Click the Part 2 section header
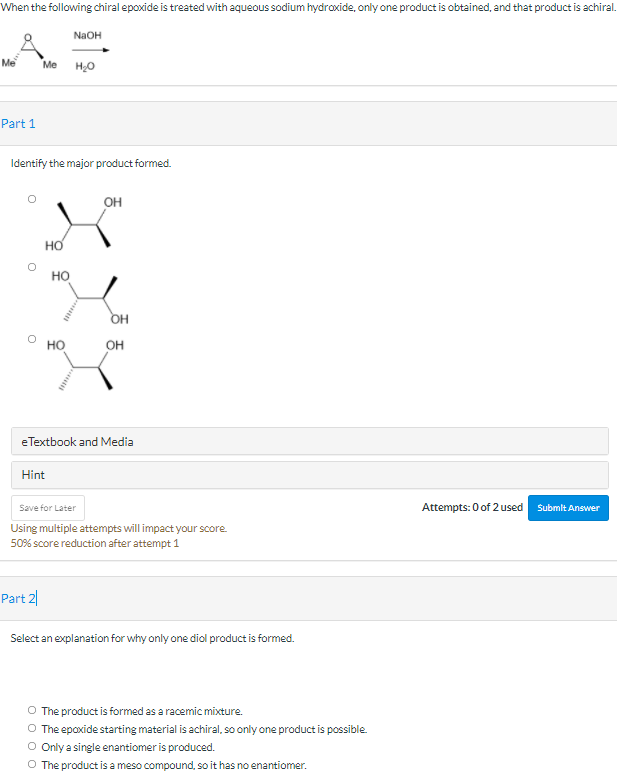617x780 pixels. click(x=19, y=598)
